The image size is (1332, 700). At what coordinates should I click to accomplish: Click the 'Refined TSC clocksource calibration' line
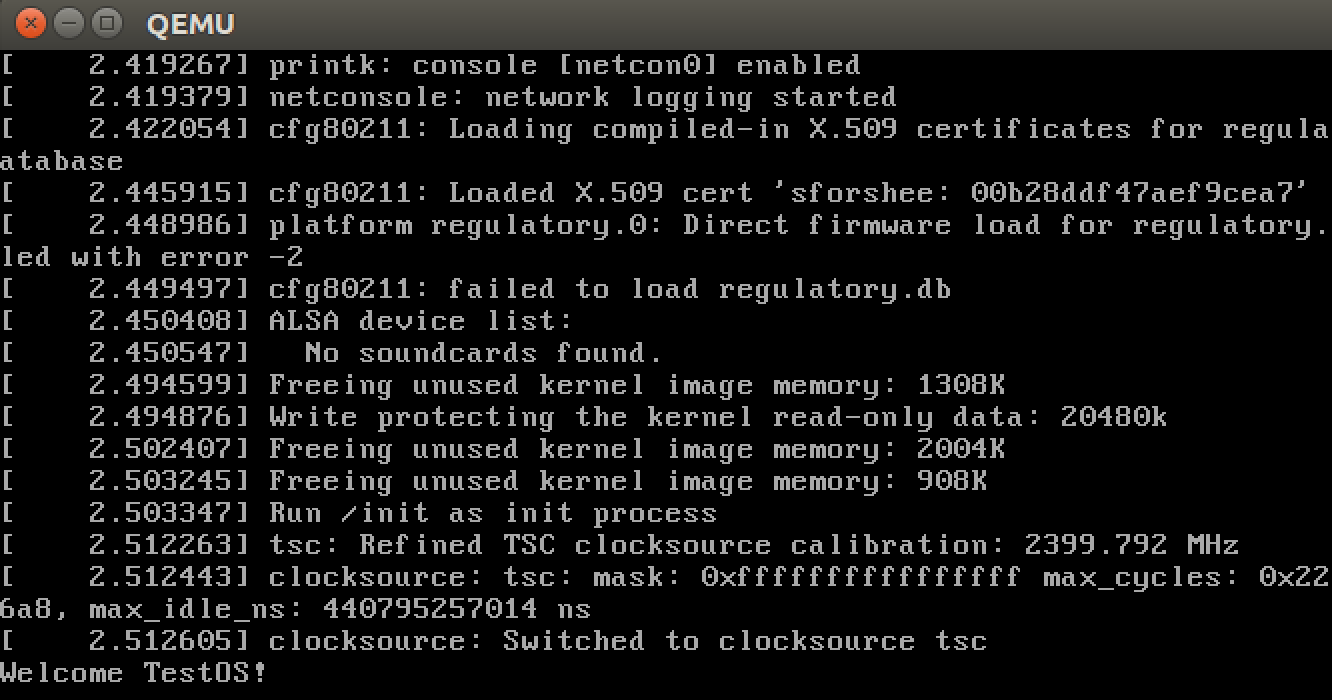click(x=620, y=545)
